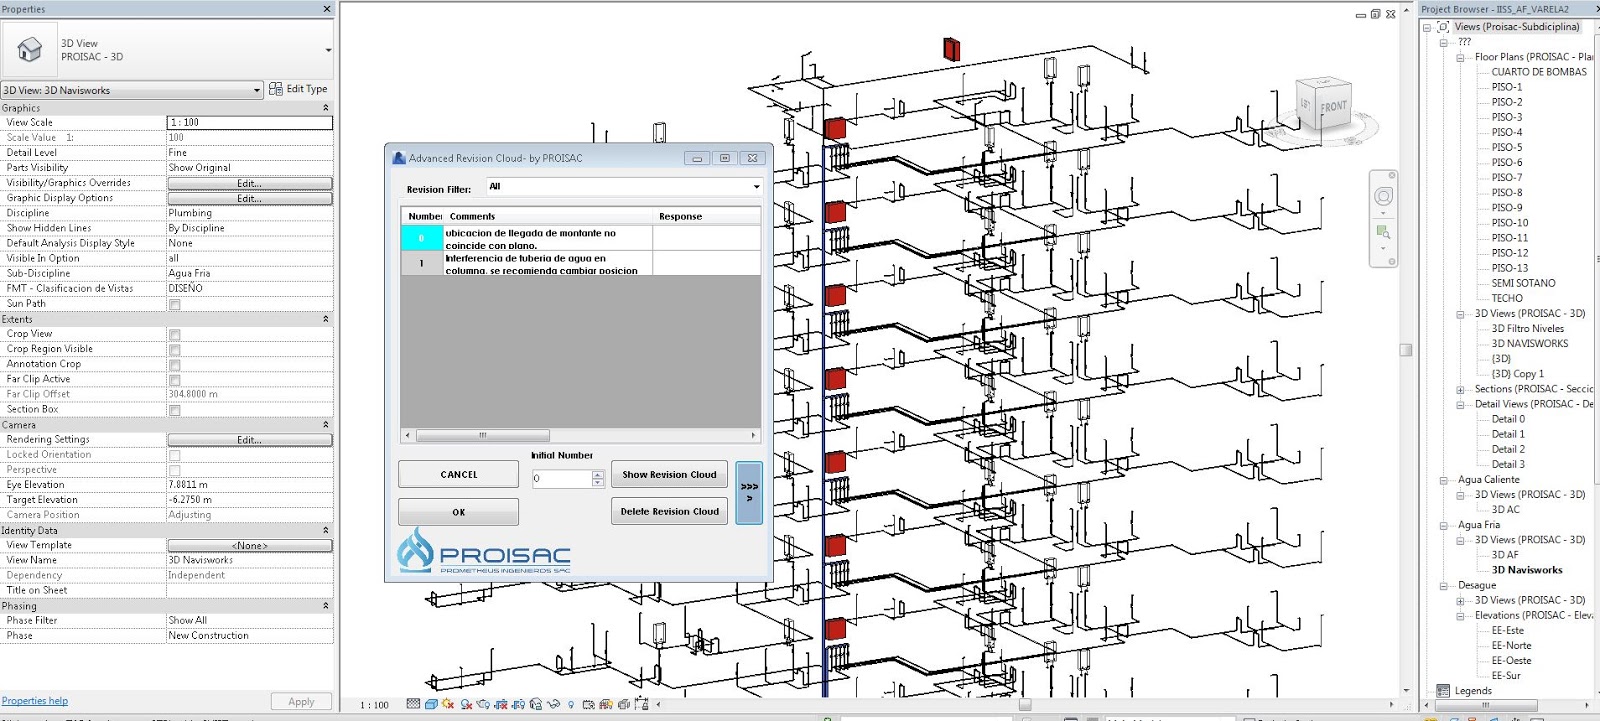Screen dimensions: 1600x721
Task: Click the 3D View house icon in Properties
Action: (30, 49)
